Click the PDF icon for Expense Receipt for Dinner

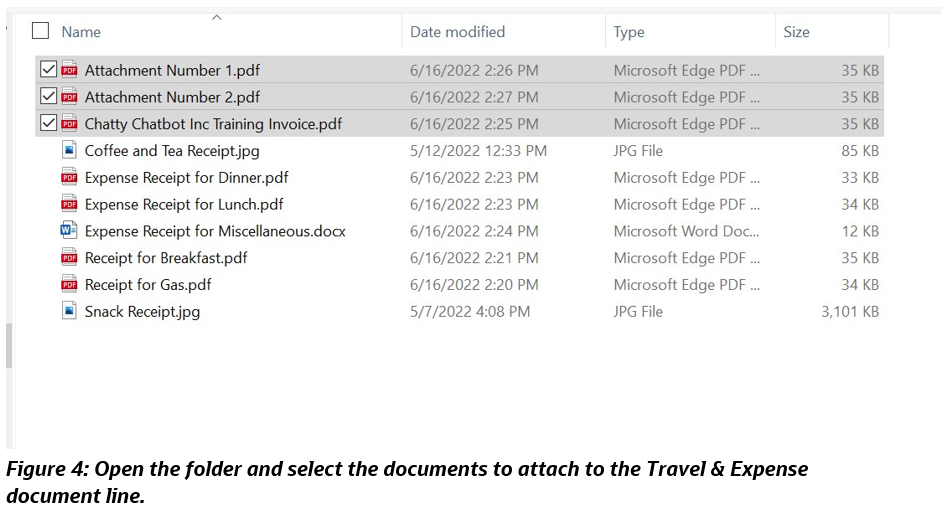coord(69,178)
